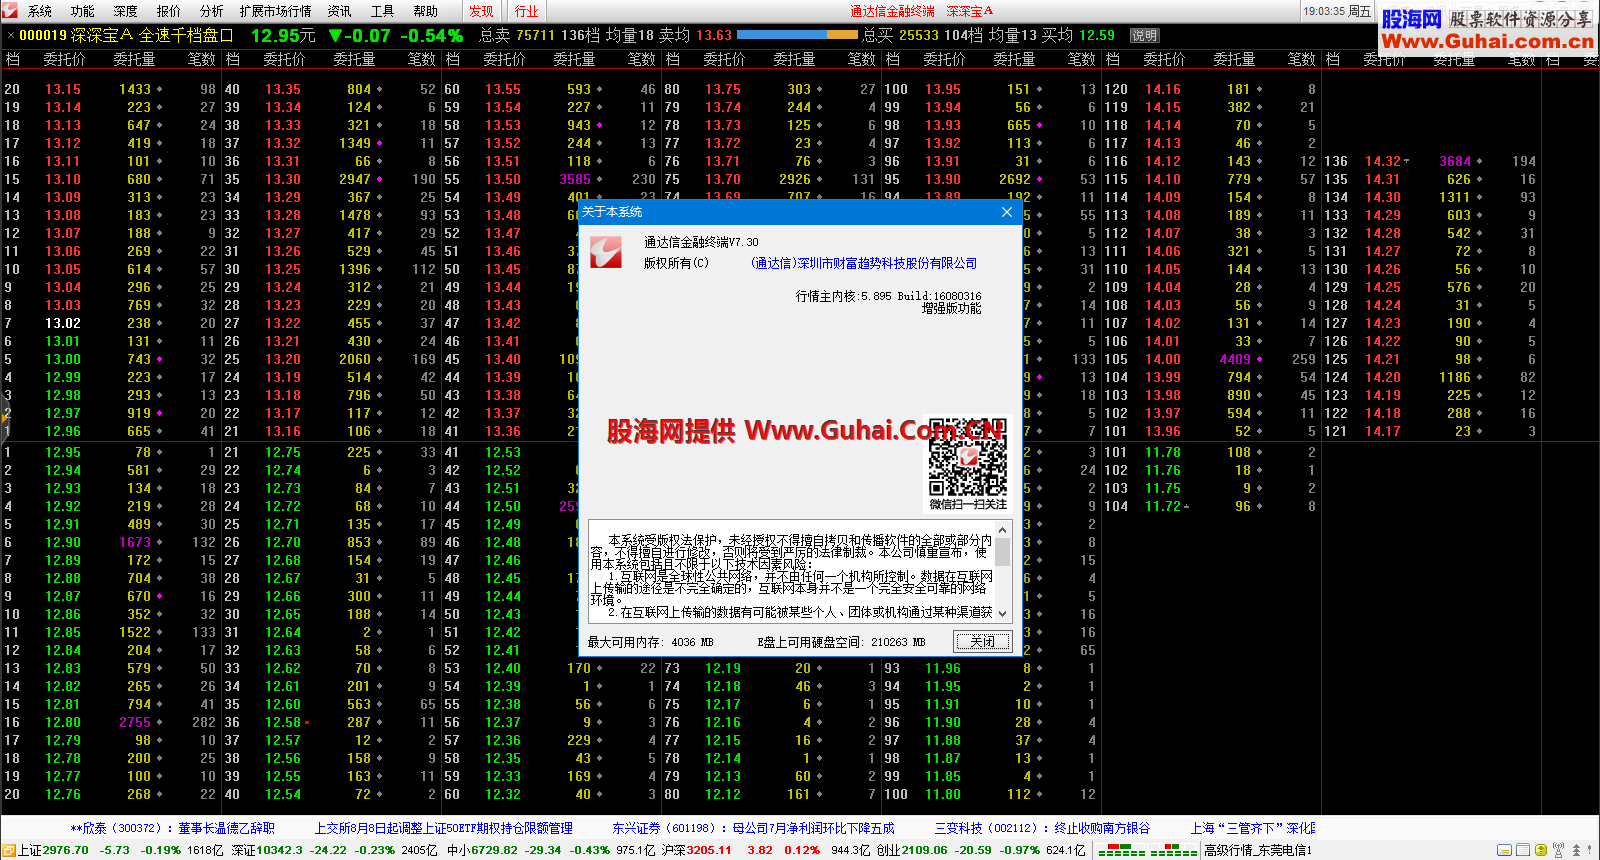
Task: Click the purple order volume 3684
Action: pyautogui.click(x=1455, y=161)
